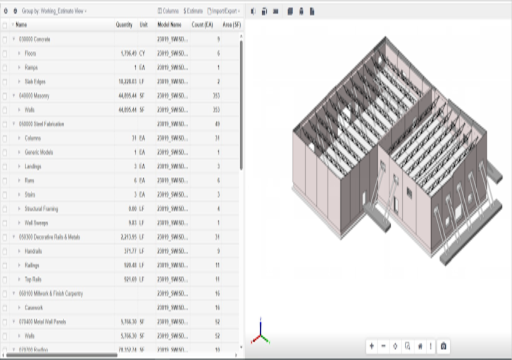512x360 pixels.
Task: Open the Group by Working_Estimate View dropdown
Action: 54,11
